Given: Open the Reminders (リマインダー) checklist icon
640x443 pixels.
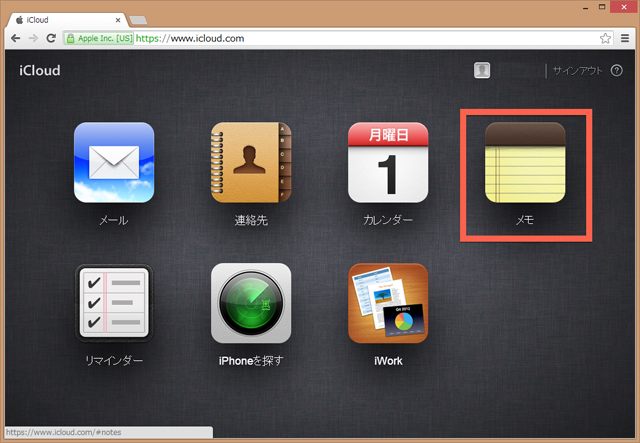Looking at the screenshot, I should point(114,303).
